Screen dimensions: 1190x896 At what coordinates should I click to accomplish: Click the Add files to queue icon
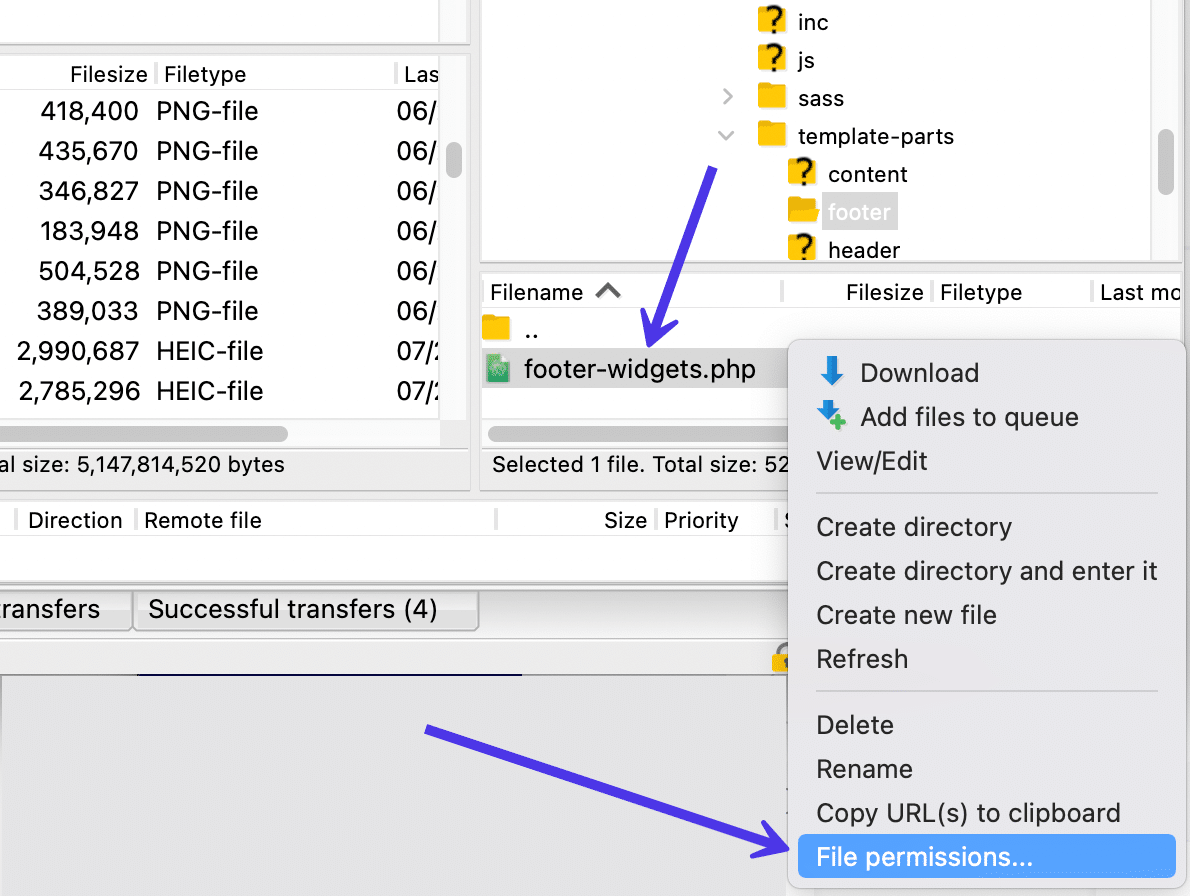click(831, 417)
